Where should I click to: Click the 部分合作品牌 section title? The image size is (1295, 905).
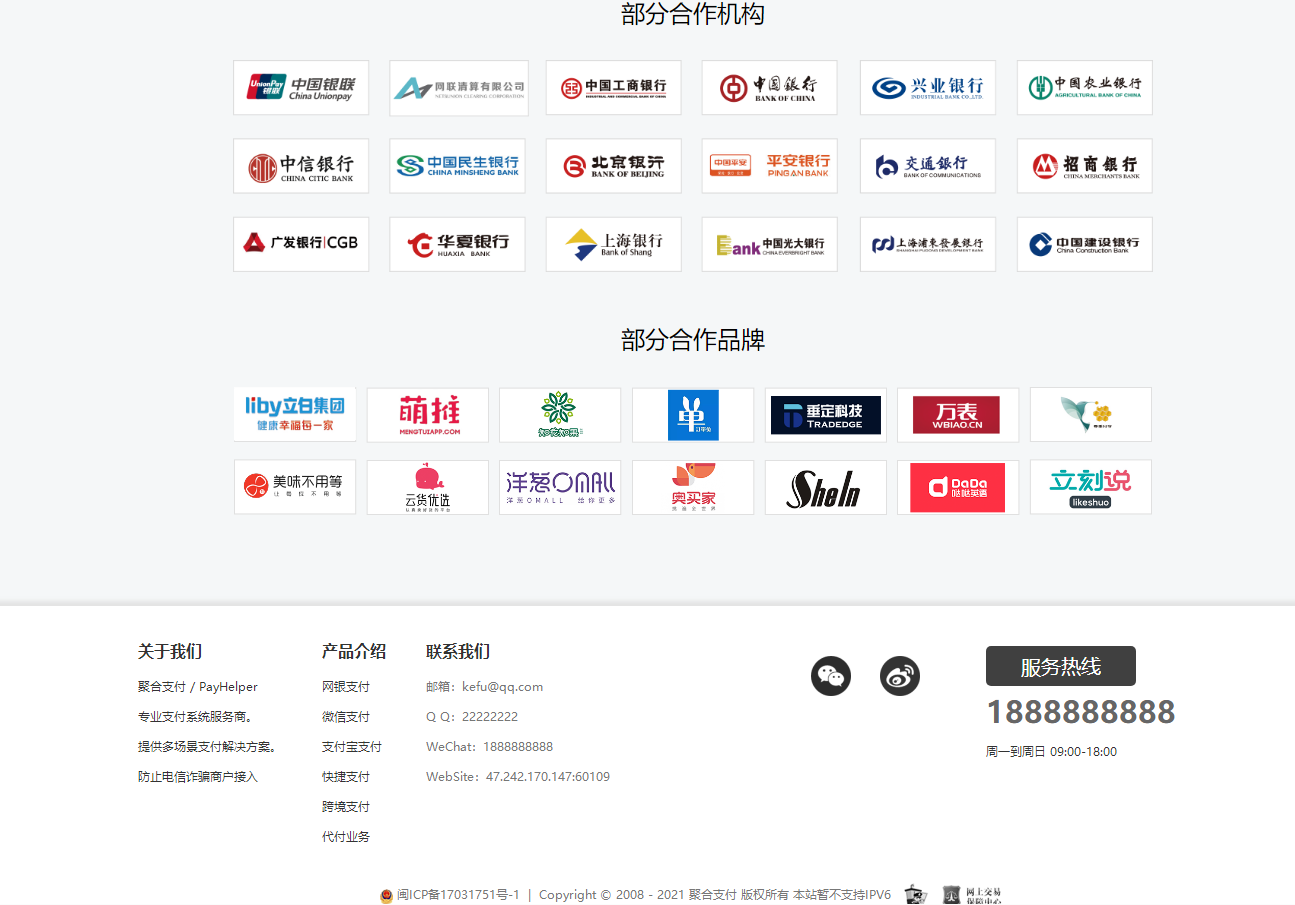click(693, 340)
